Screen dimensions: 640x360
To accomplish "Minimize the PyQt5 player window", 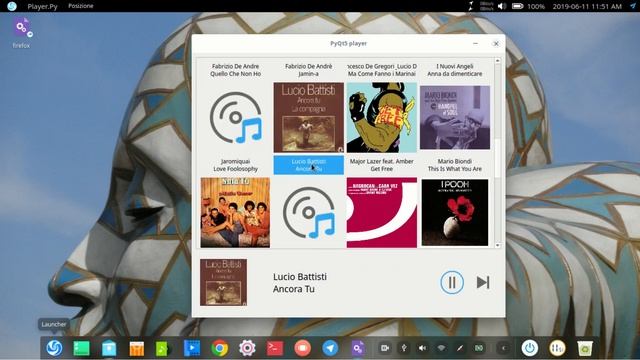I will (476, 43).
